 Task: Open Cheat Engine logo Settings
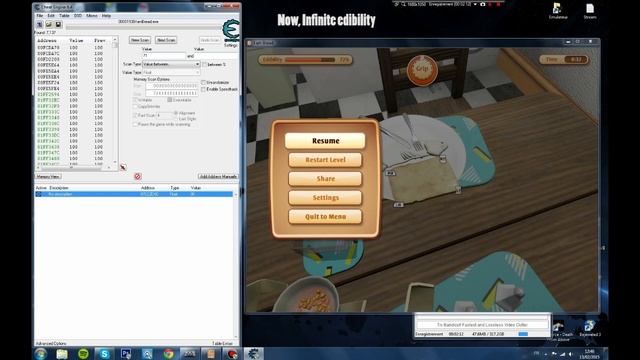[231, 33]
